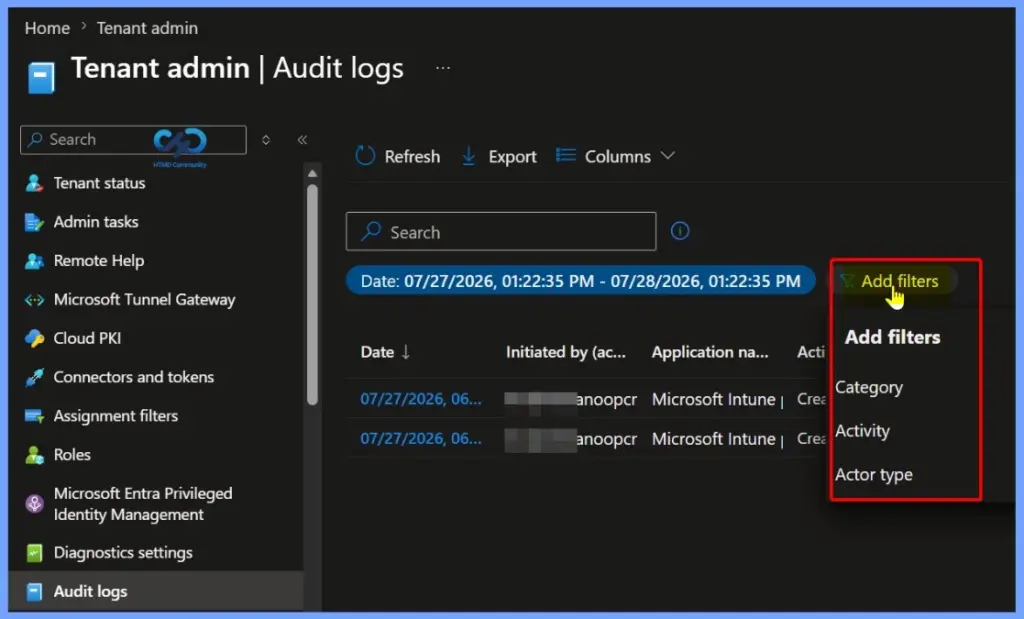Click the sort arrow next to Date column
The height and width of the screenshot is (619, 1024).
click(x=406, y=352)
